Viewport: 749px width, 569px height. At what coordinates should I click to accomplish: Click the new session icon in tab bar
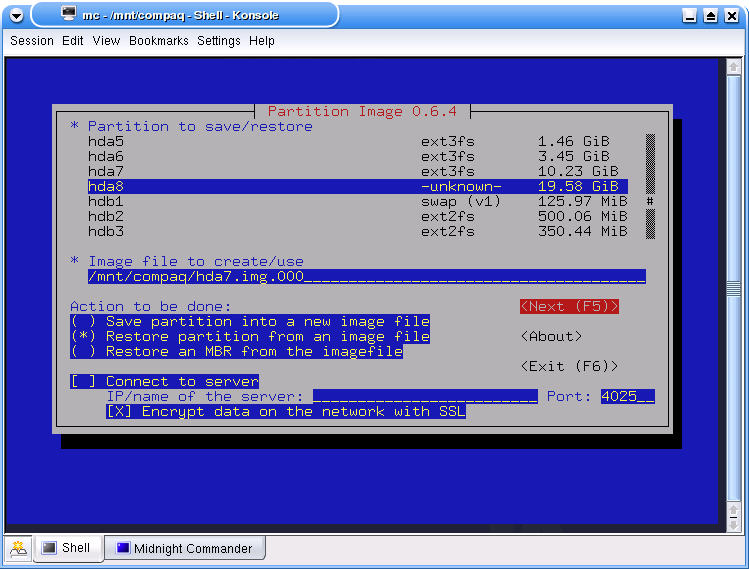19,548
